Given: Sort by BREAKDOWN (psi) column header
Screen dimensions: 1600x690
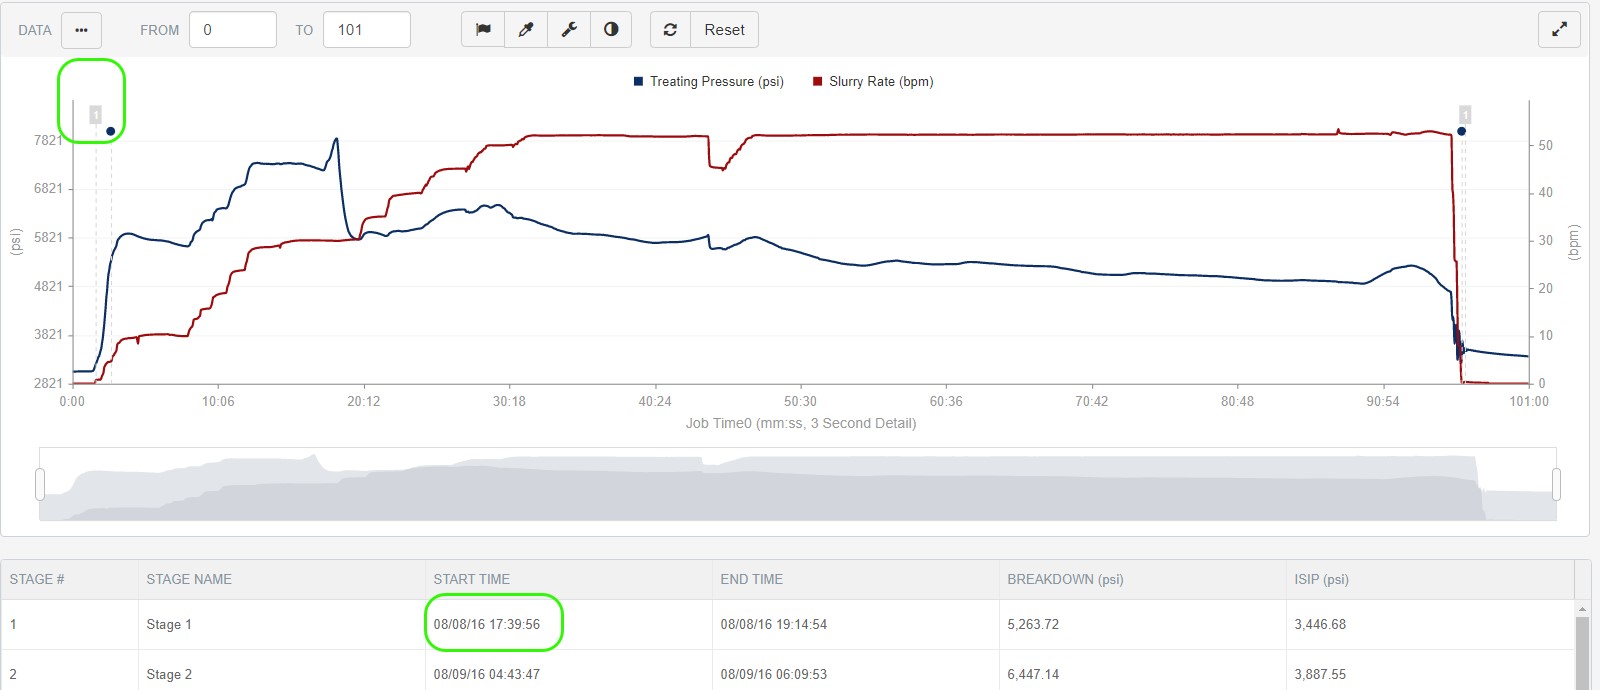Looking at the screenshot, I should (x=1065, y=579).
